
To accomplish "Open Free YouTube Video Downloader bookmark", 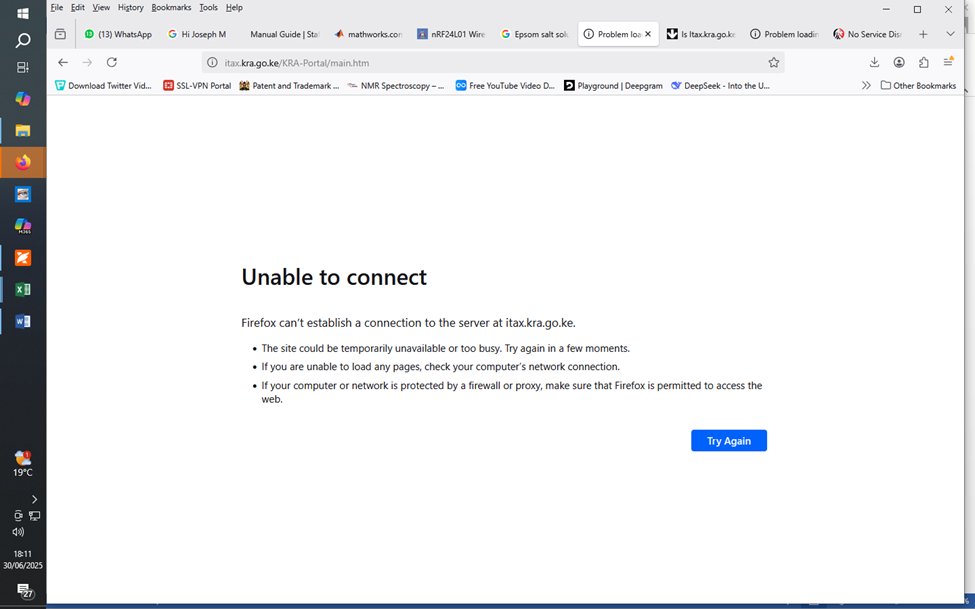I will [505, 86].
